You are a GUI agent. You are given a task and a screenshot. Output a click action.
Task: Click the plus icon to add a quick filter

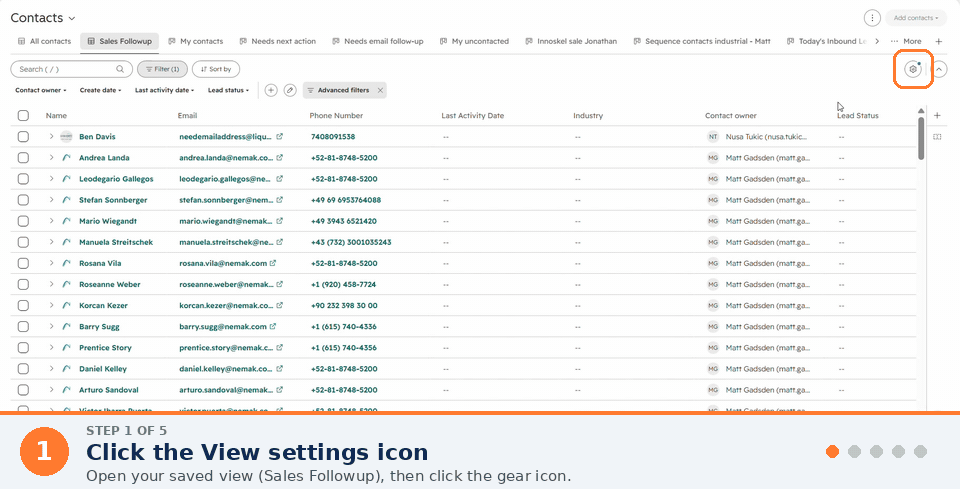tap(271, 90)
